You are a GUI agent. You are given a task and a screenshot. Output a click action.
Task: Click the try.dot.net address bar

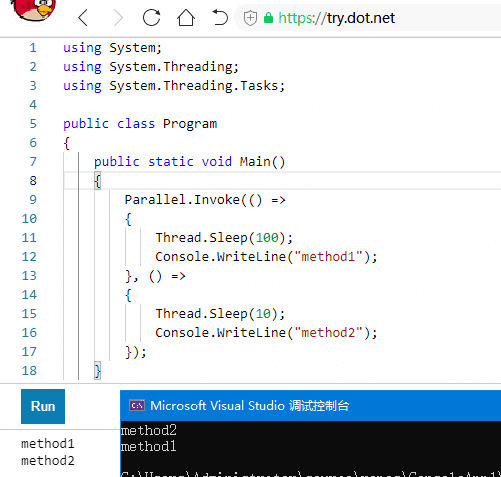point(367,18)
